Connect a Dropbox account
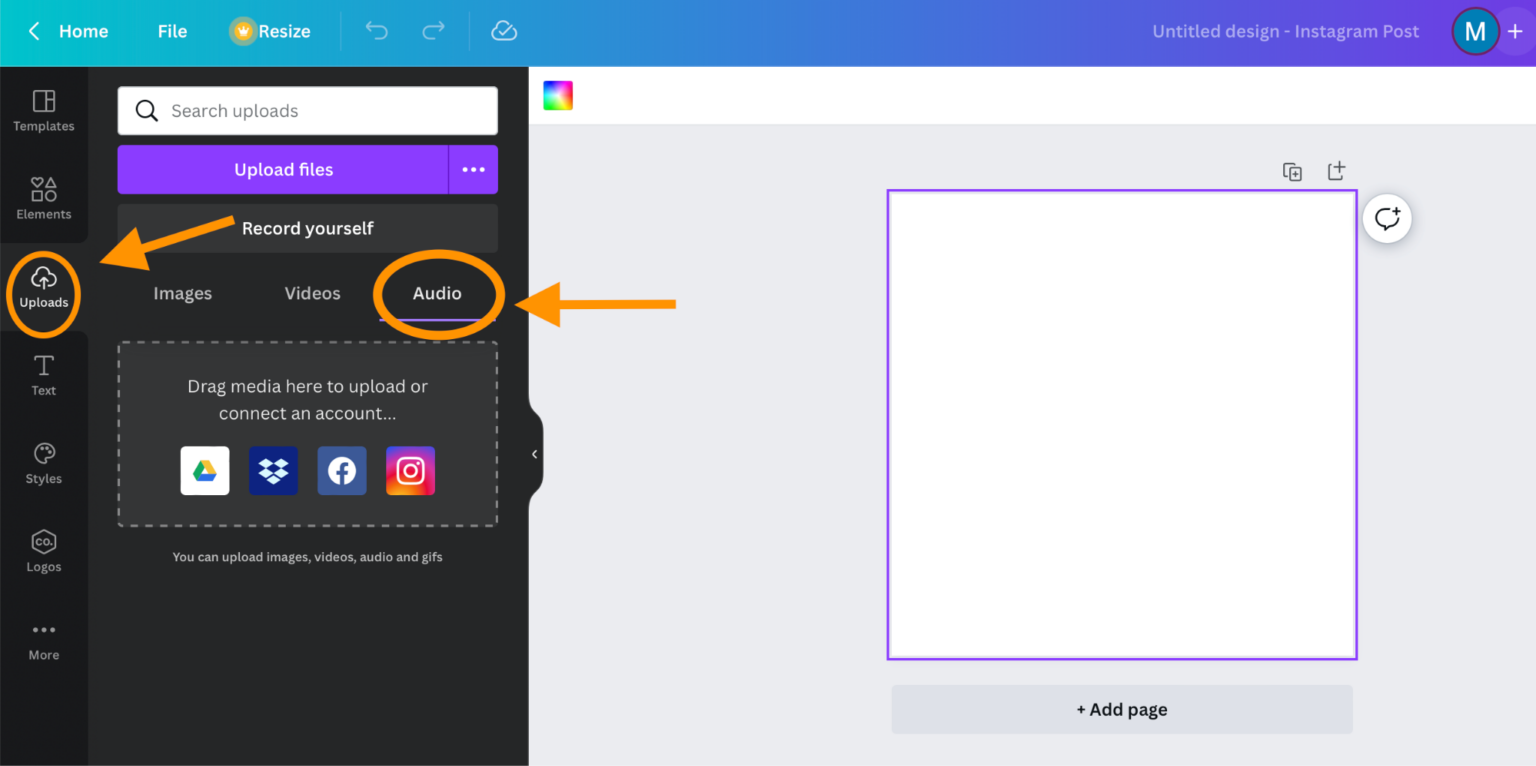This screenshot has width=1536, height=766. tap(273, 470)
